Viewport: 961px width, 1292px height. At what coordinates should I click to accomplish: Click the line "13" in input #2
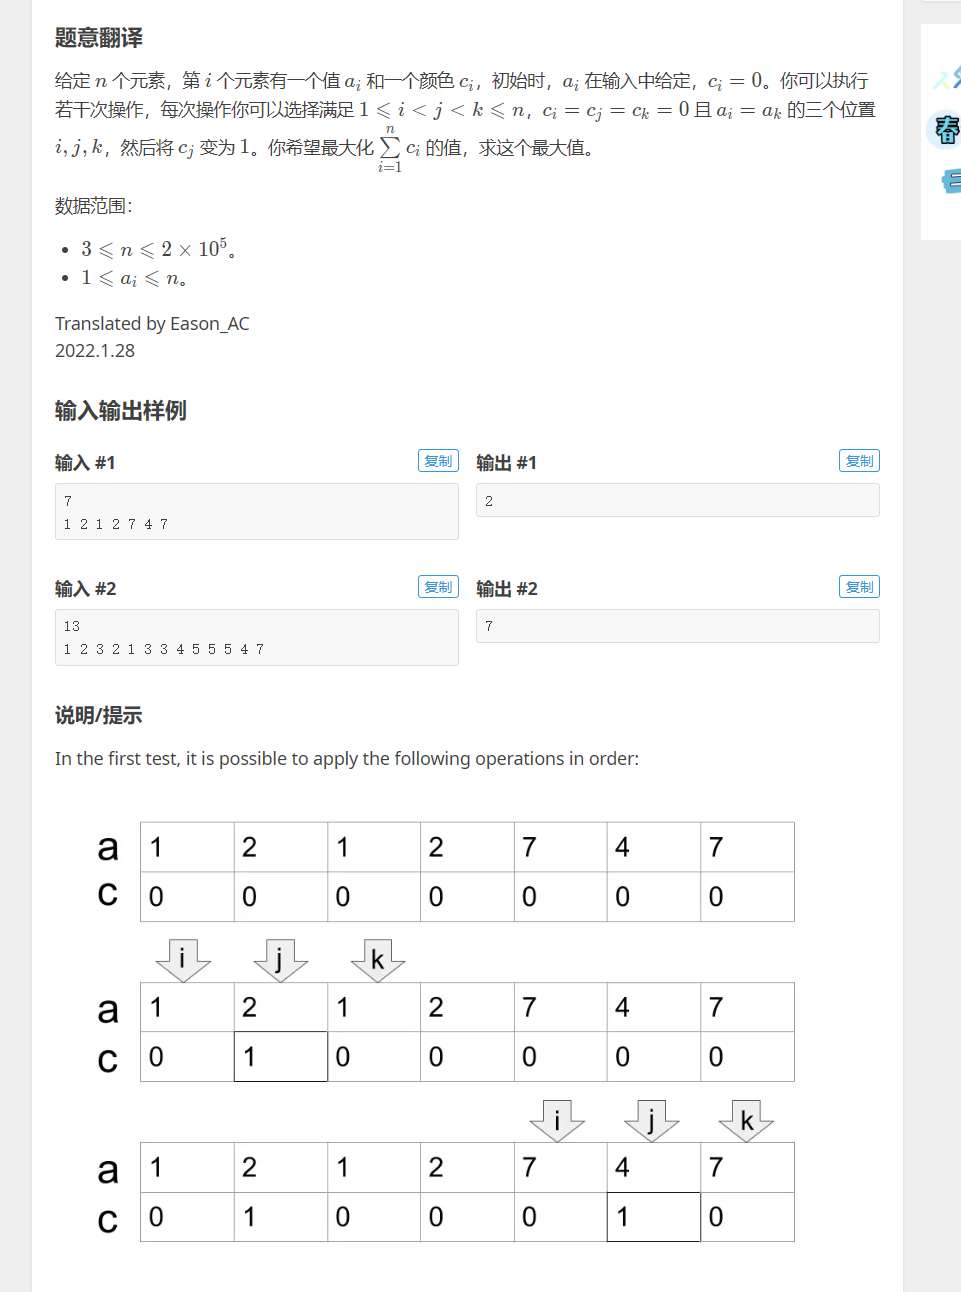click(x=71, y=626)
